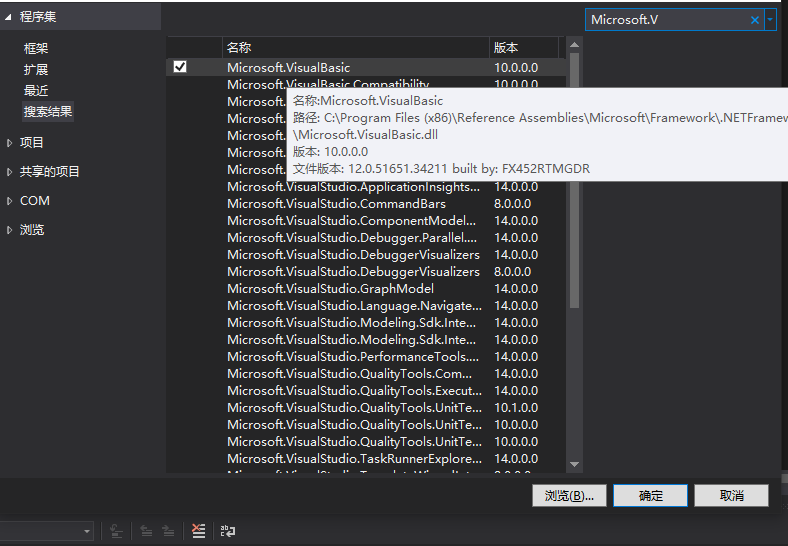
Task: Sort the list by the 名称 column header
Action: pyautogui.click(x=355, y=48)
